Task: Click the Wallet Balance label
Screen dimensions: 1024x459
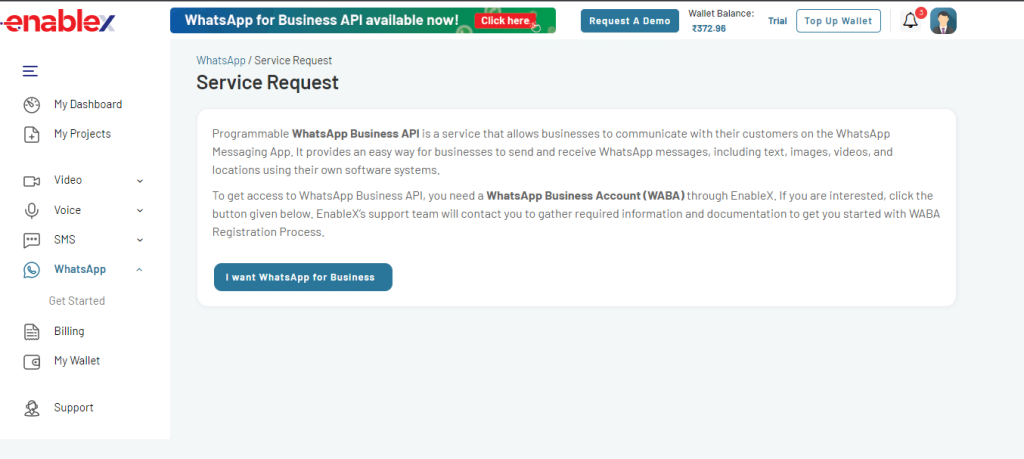Action: coord(721,13)
